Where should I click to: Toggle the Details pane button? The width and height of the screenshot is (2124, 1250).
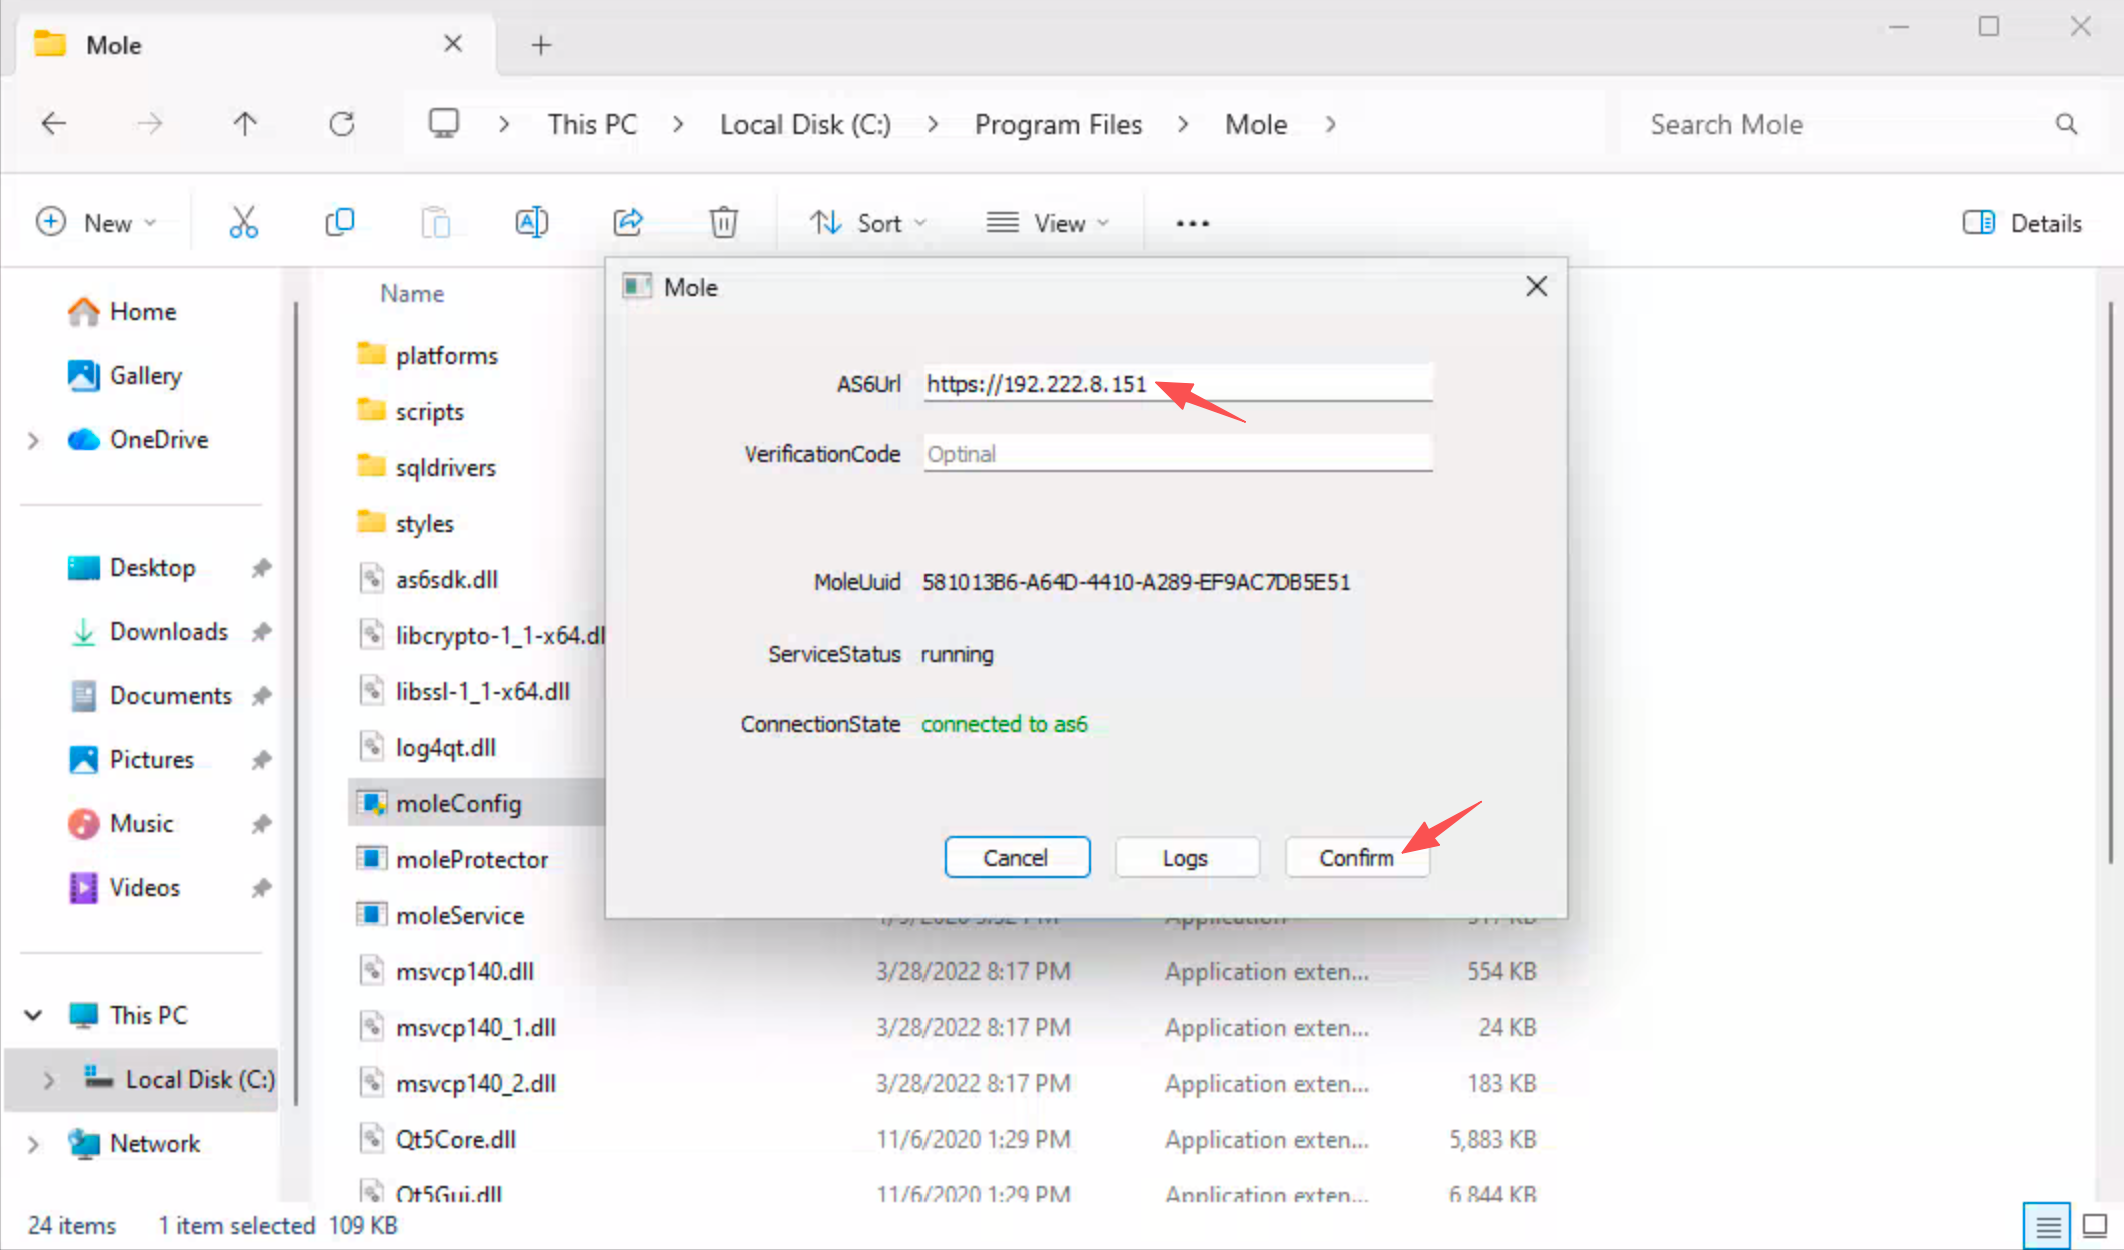click(x=2022, y=223)
